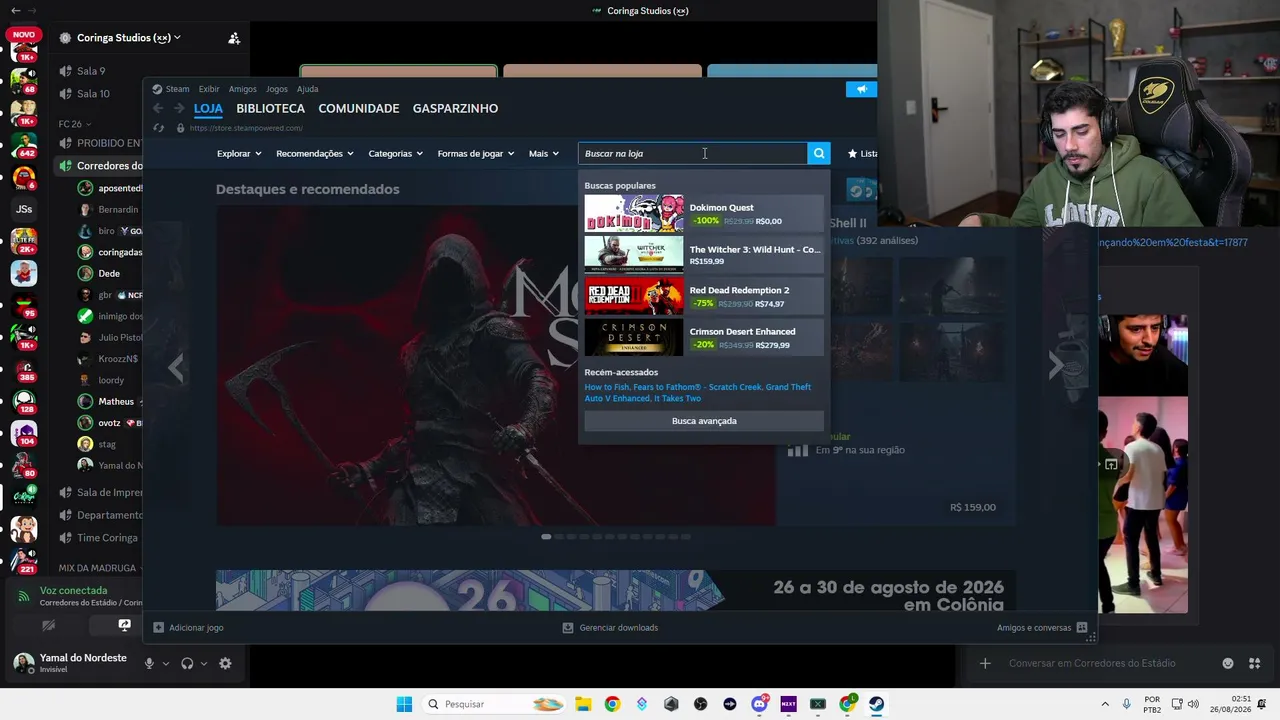Open File Explorer from the taskbar
Screen dimensions: 1280x720
583,704
